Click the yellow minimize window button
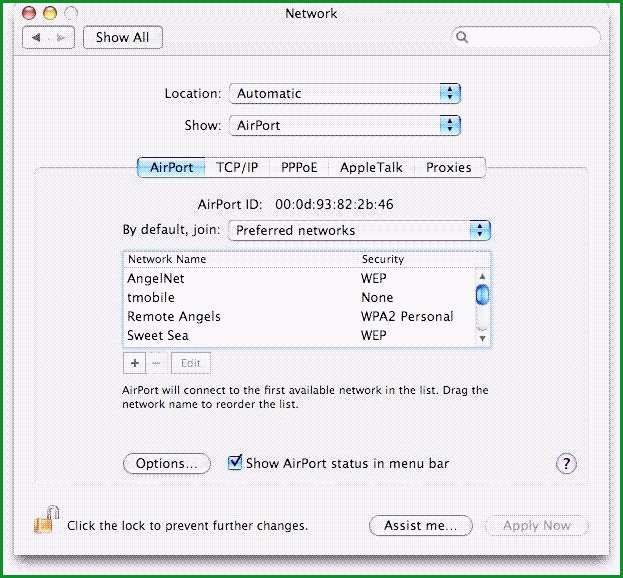 [50, 13]
